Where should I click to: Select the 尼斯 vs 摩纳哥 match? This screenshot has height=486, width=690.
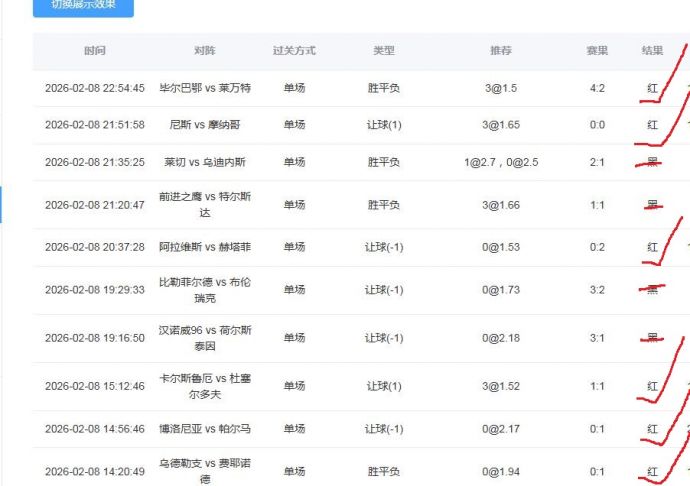(205, 125)
